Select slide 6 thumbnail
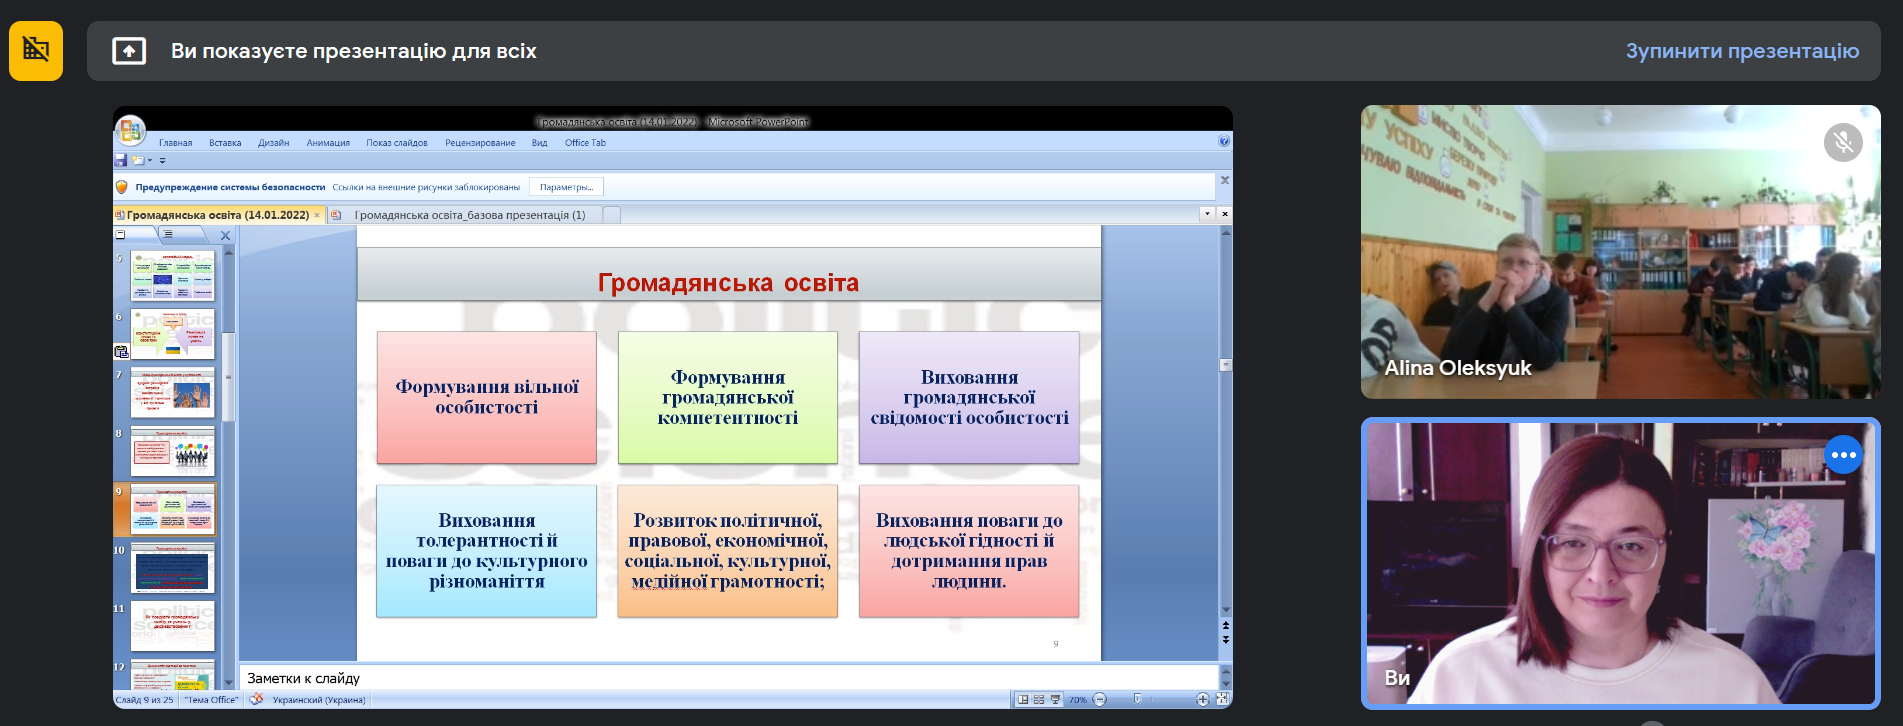1903x726 pixels. click(x=173, y=334)
